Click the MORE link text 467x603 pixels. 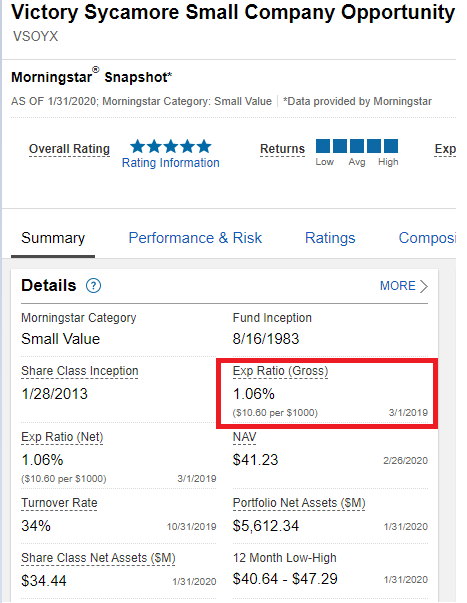398,286
